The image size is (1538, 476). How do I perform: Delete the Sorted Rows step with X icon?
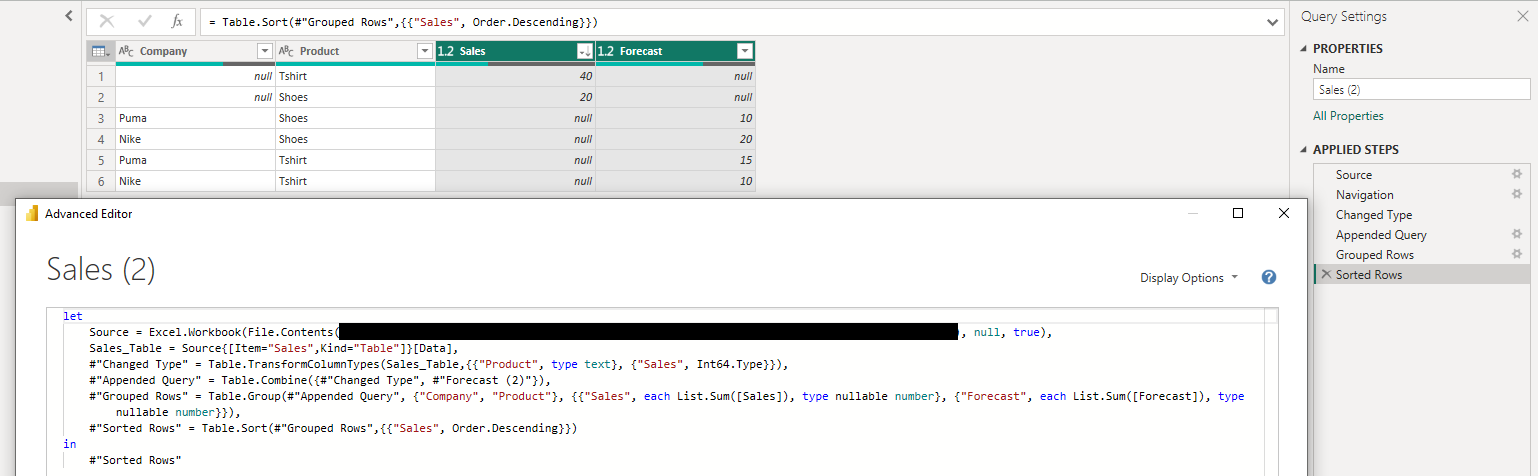point(1326,274)
